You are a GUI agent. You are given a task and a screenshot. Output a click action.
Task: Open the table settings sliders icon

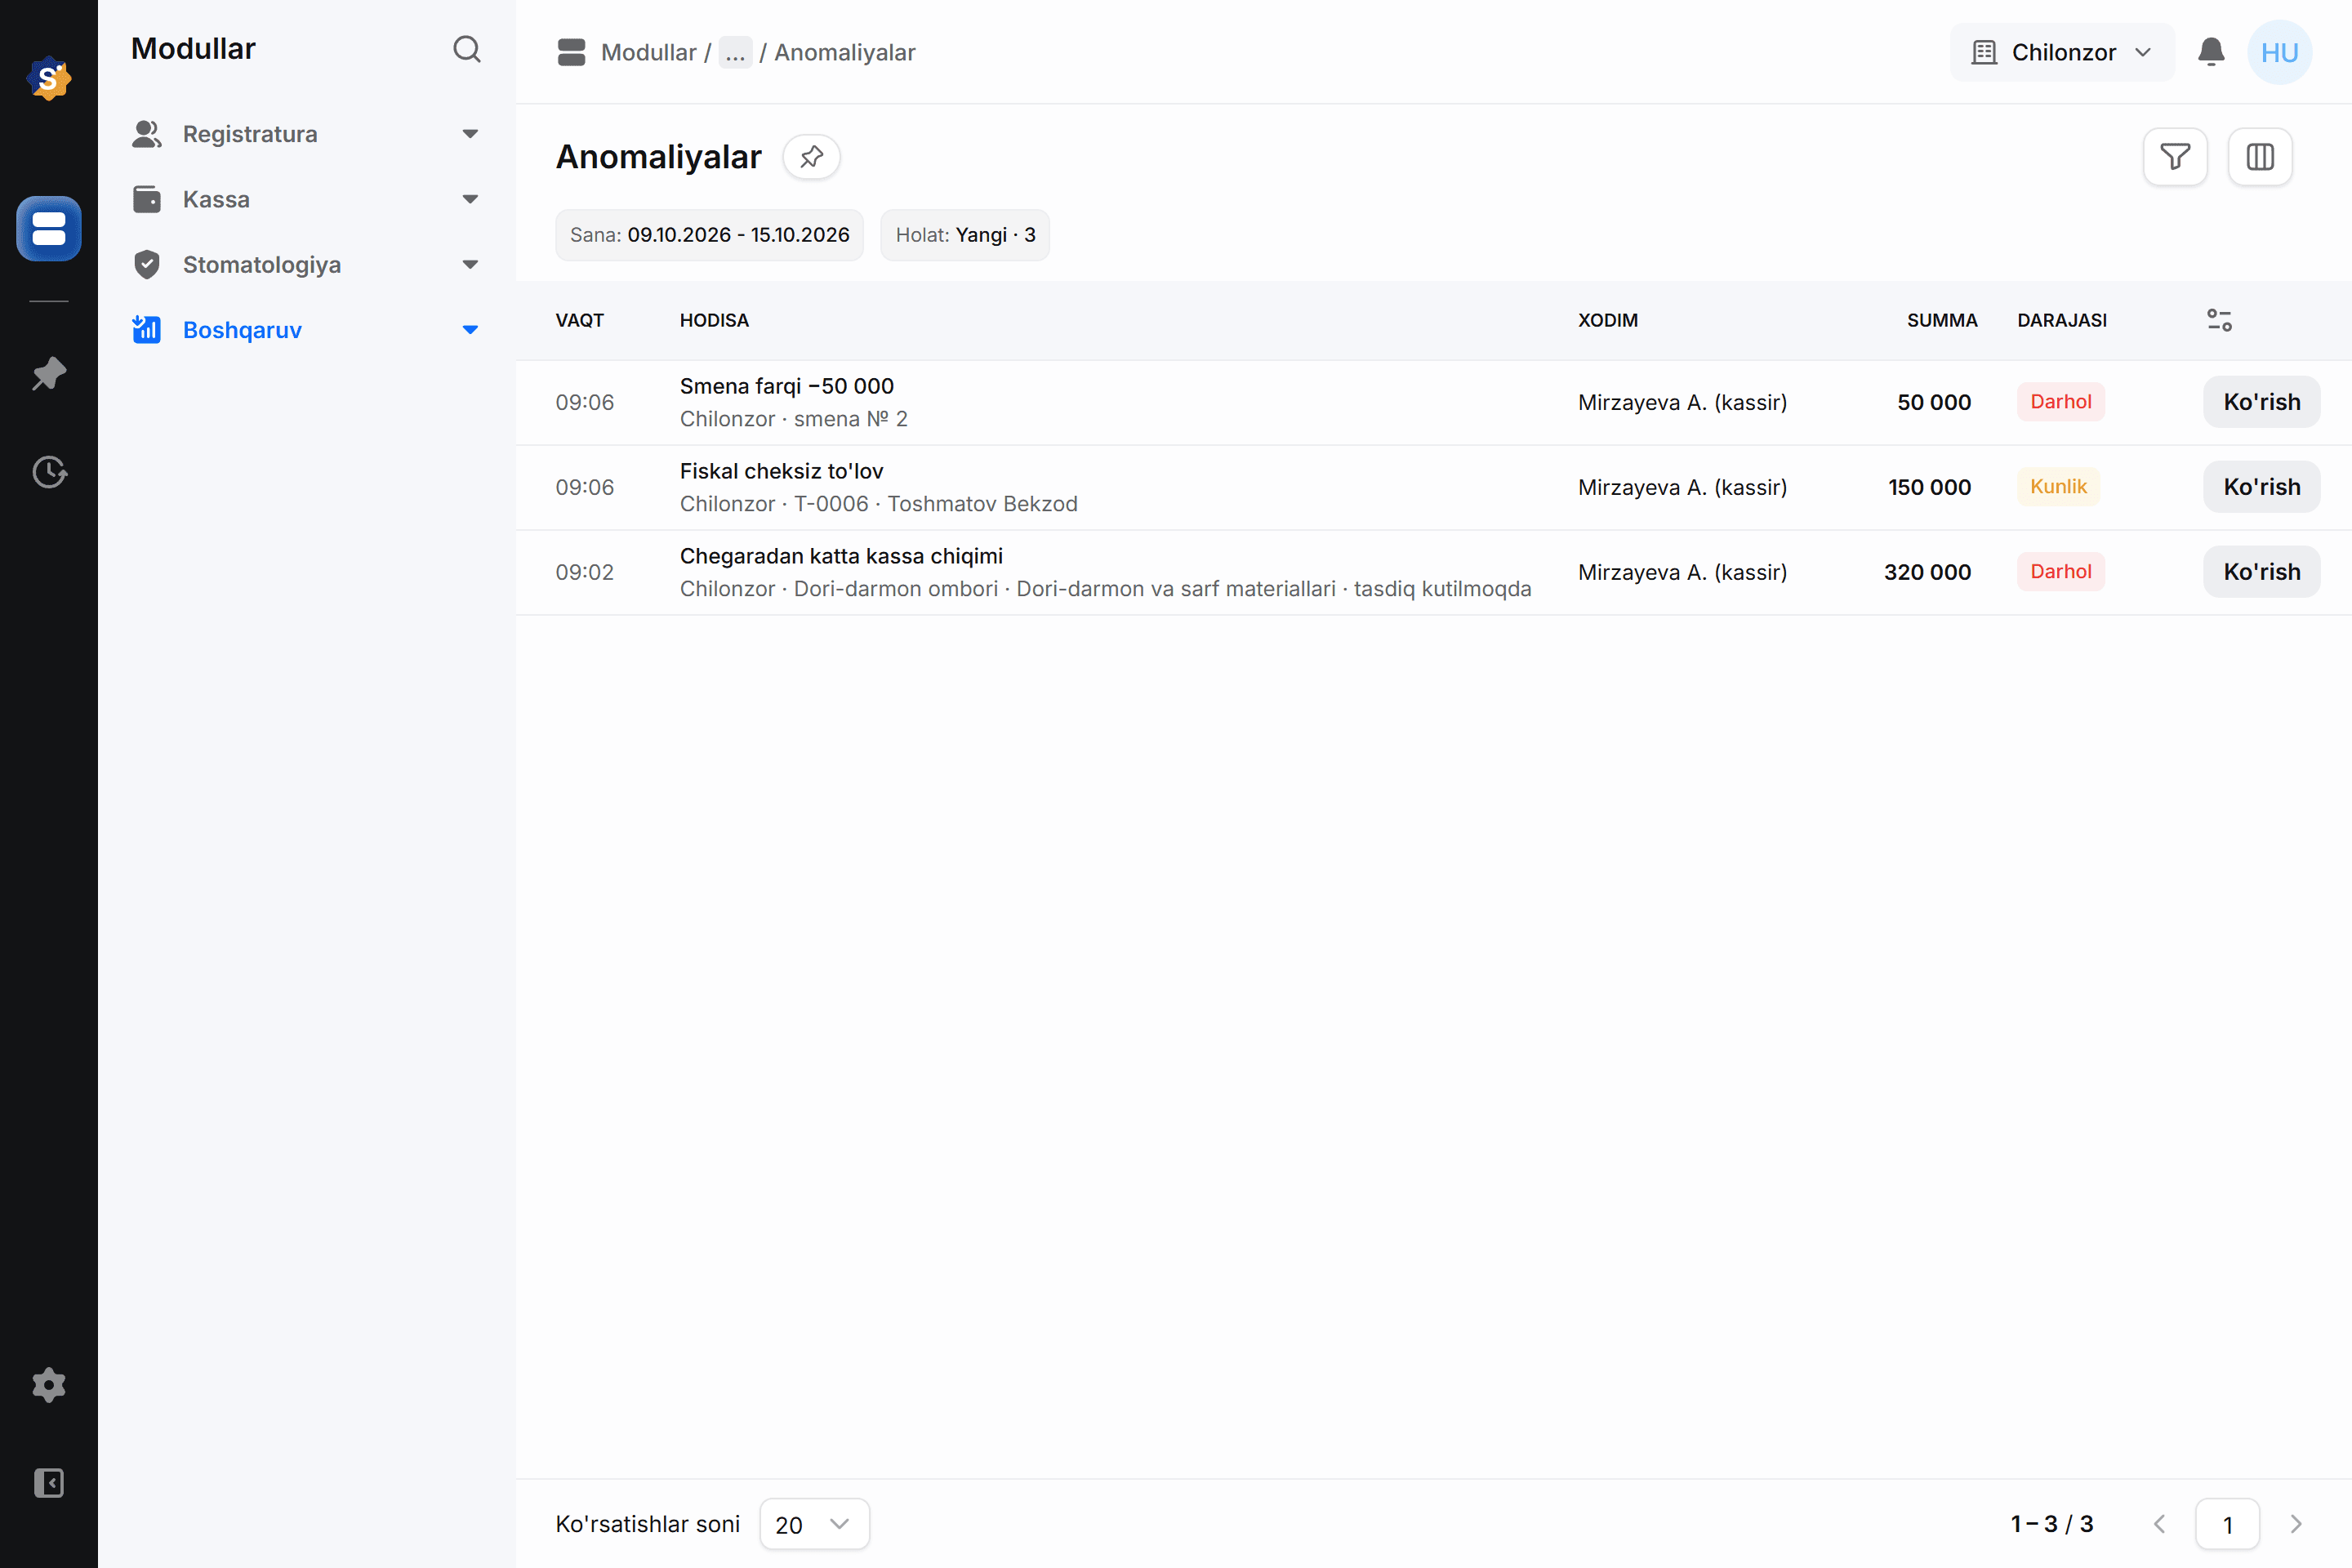point(2219,320)
